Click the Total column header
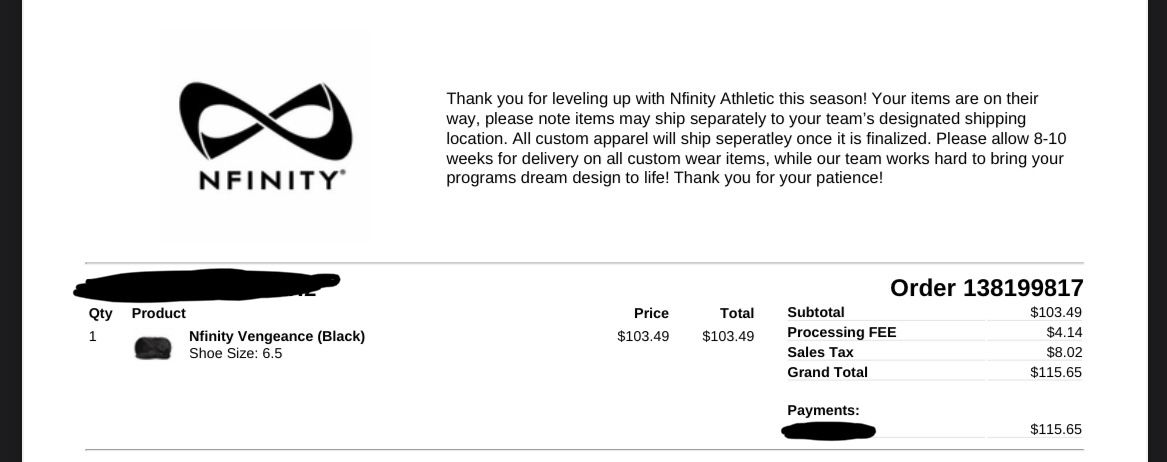Screen dimensions: 1167x462 coord(737,313)
